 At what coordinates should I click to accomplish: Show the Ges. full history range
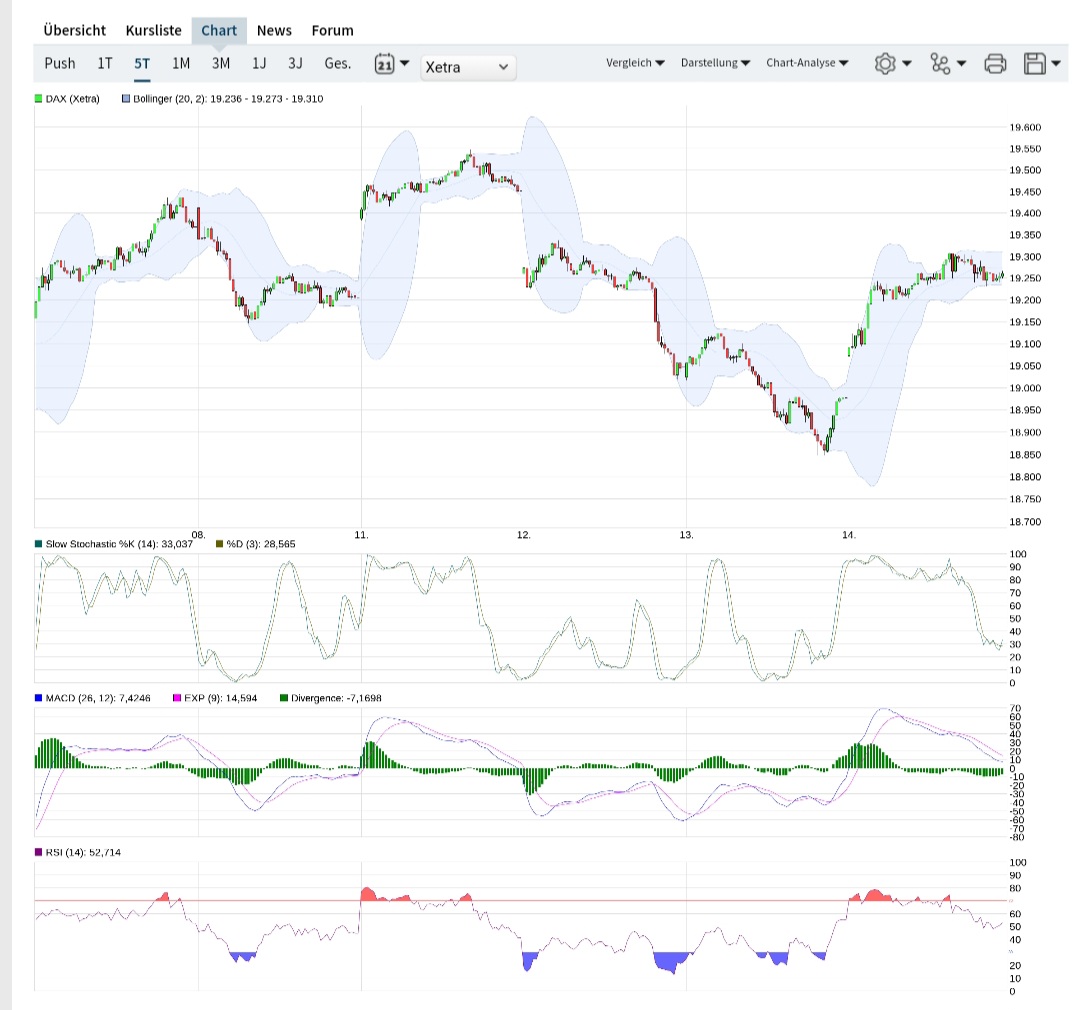coord(338,63)
